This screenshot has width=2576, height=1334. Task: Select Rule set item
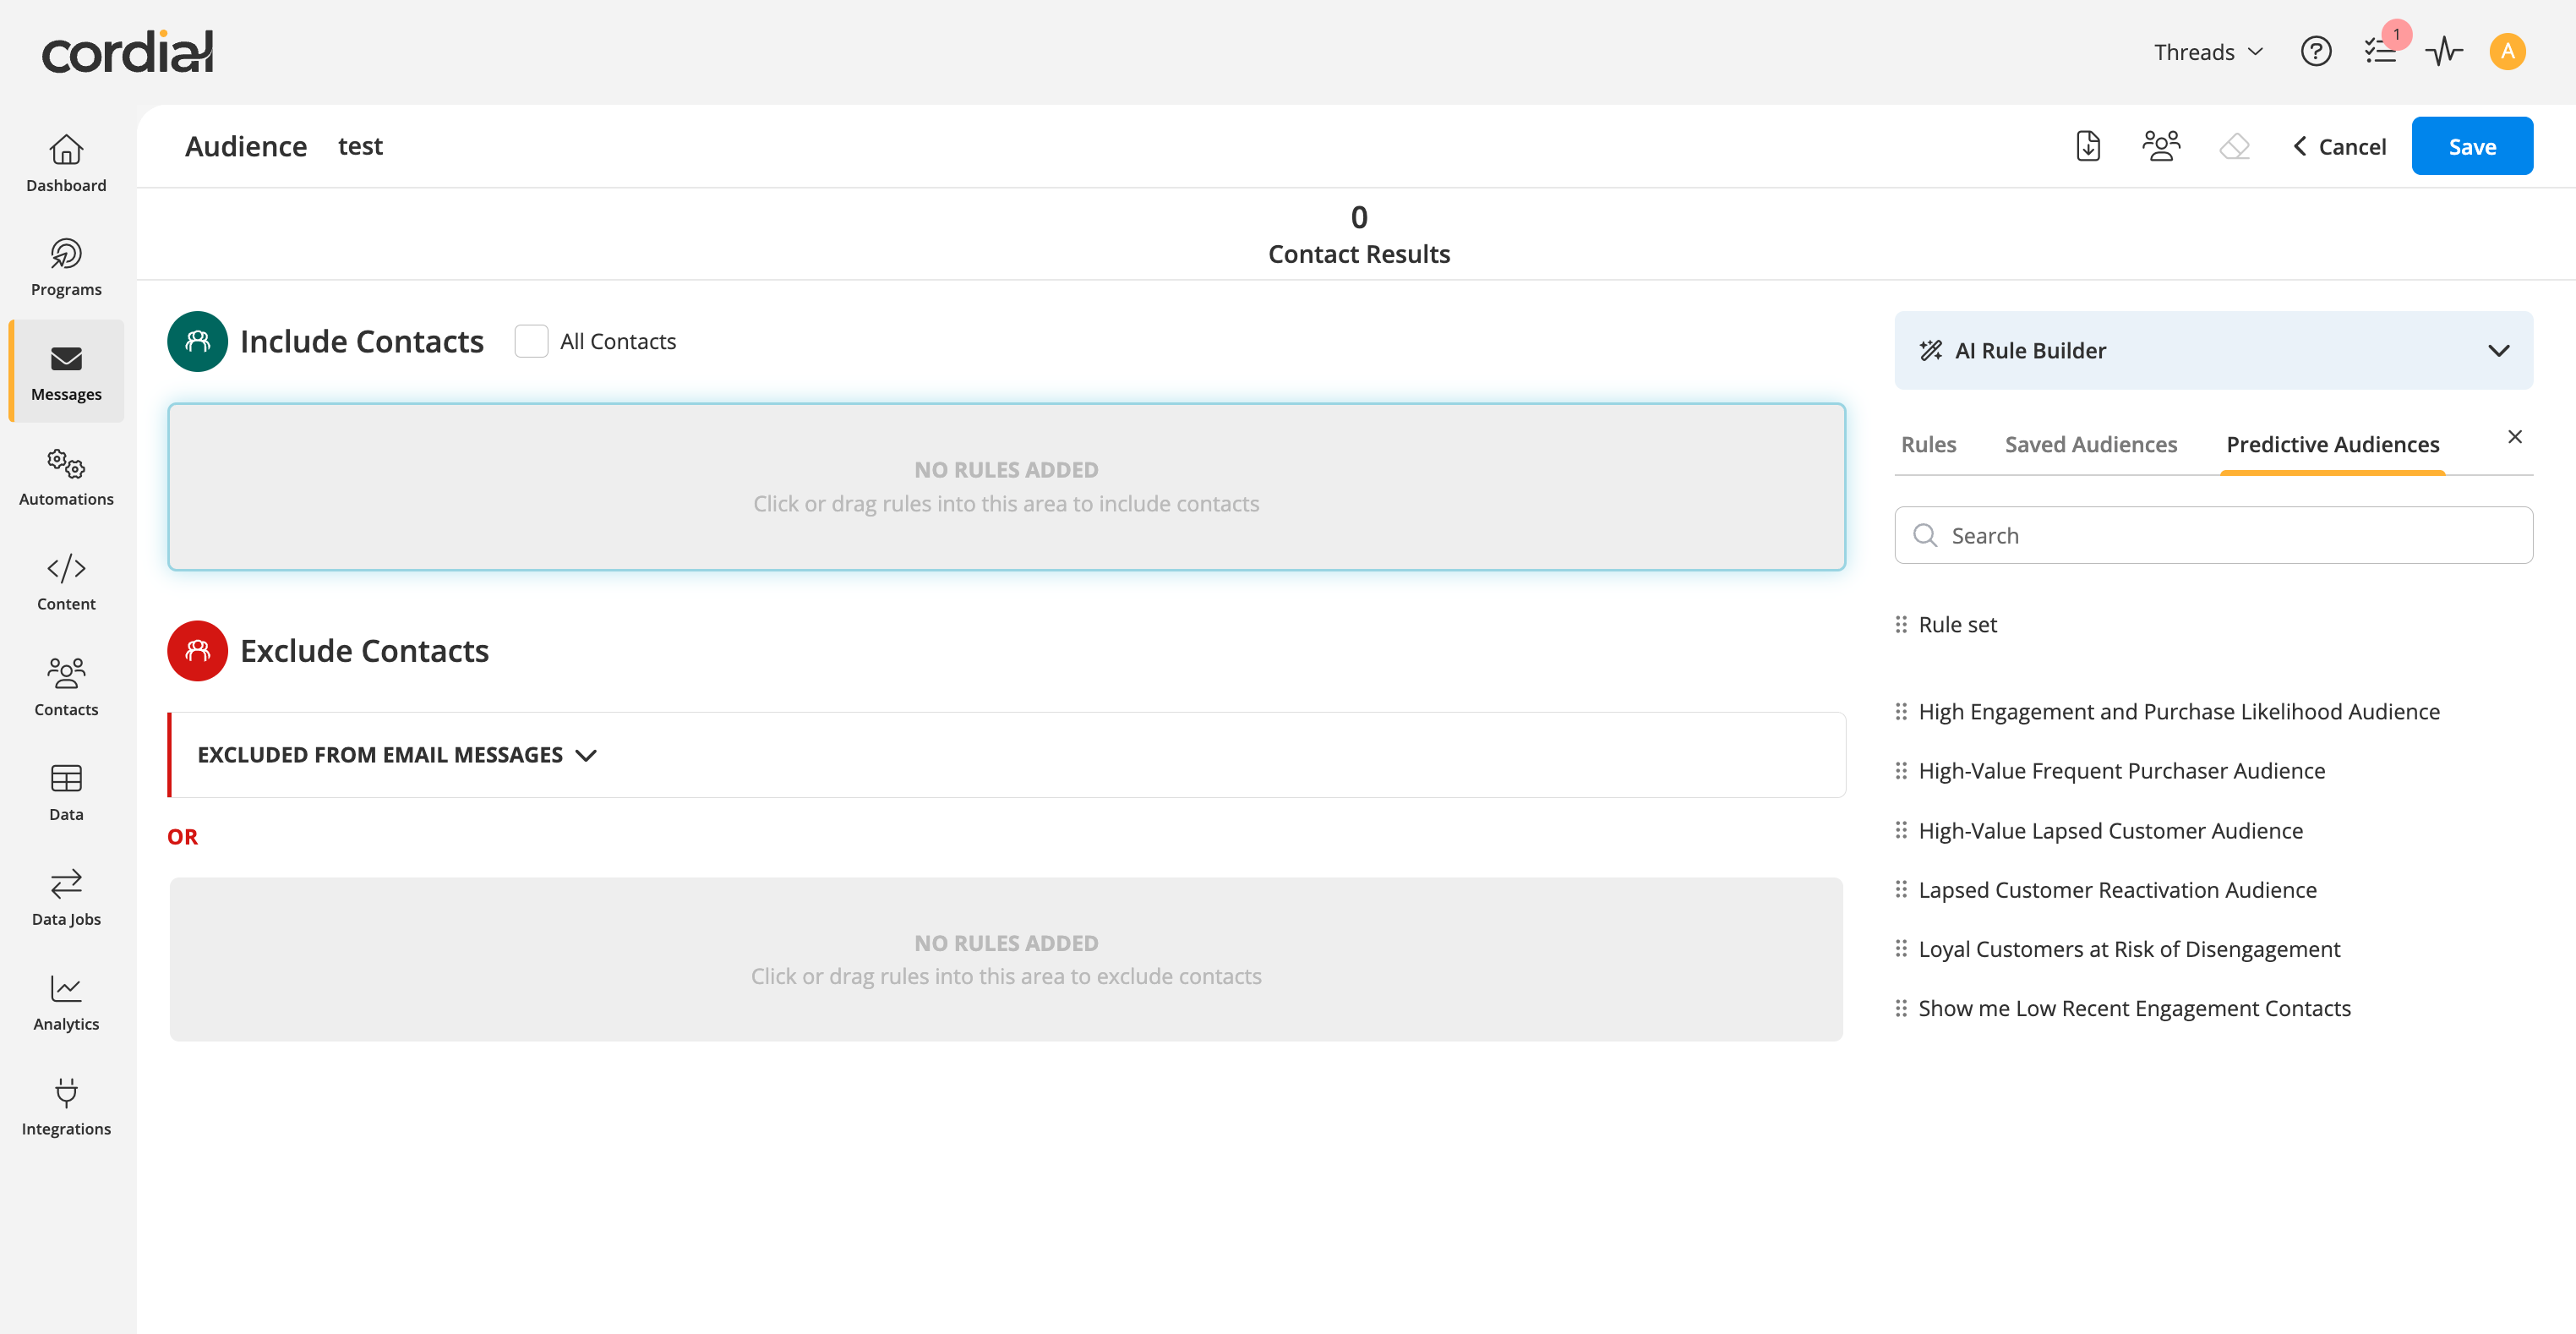coord(1957,624)
